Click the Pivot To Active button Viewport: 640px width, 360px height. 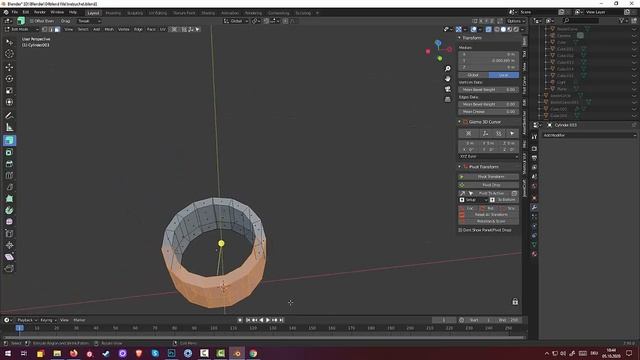pyautogui.click(x=491, y=193)
